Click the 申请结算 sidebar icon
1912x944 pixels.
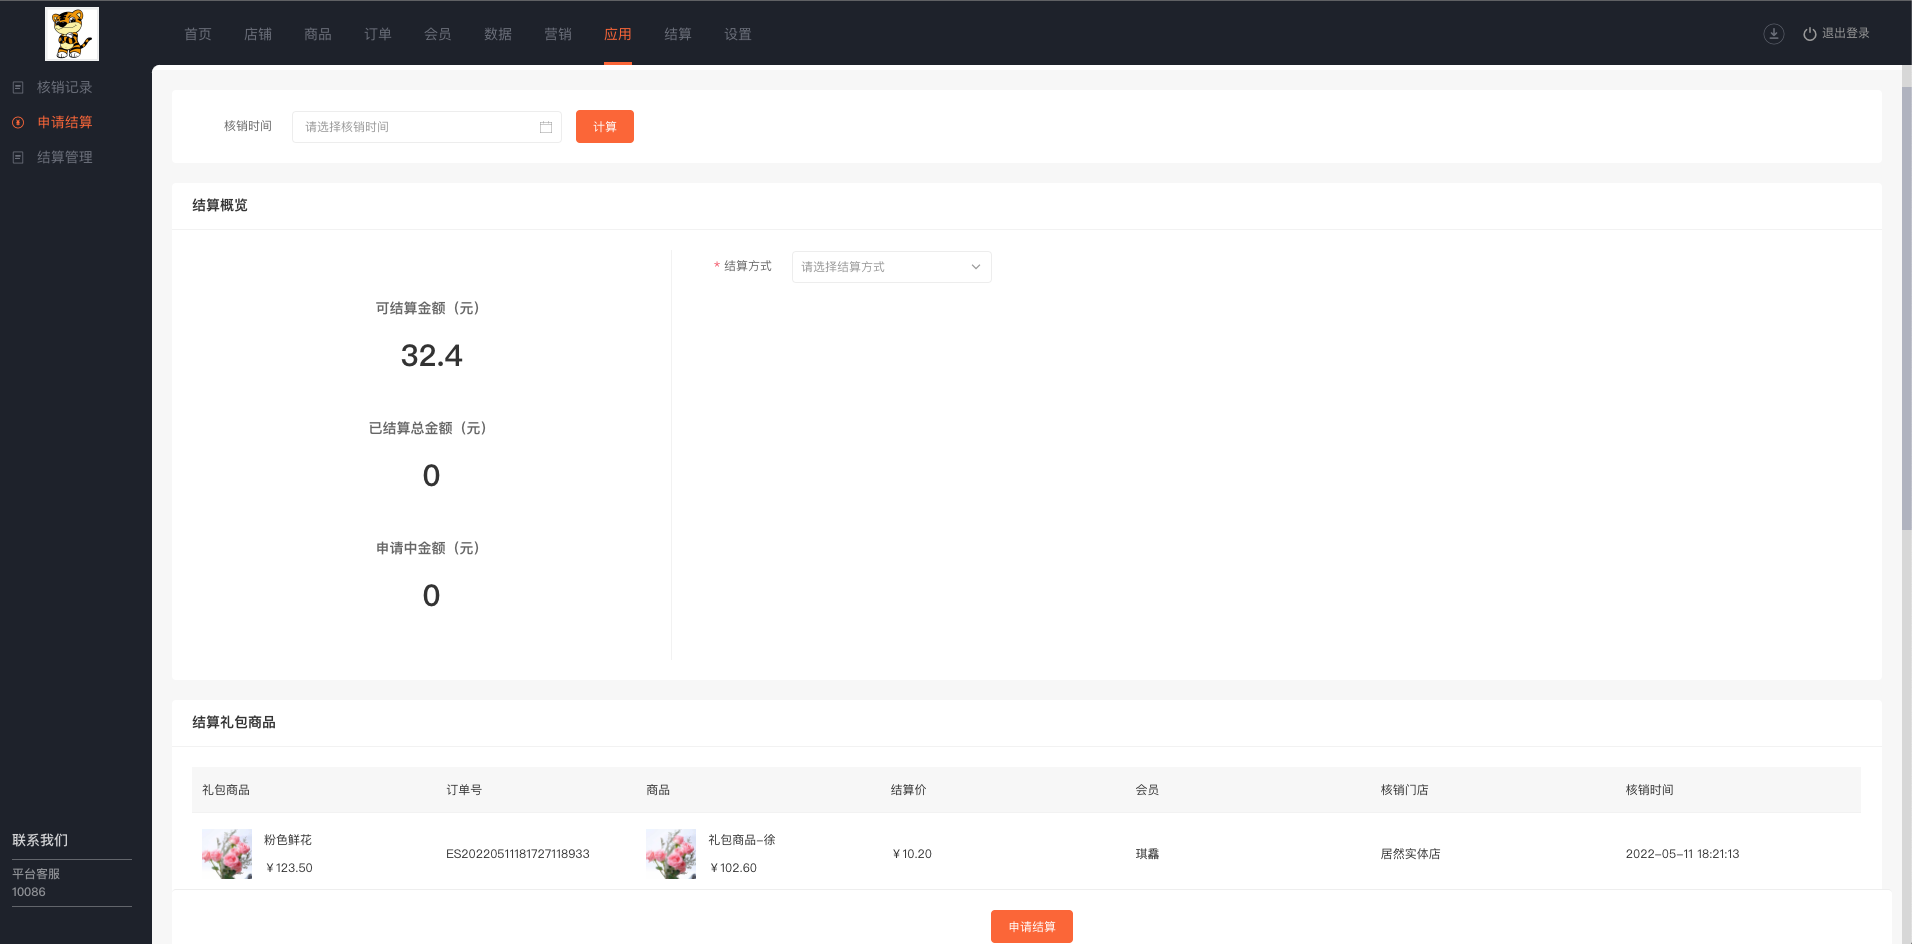pos(18,122)
